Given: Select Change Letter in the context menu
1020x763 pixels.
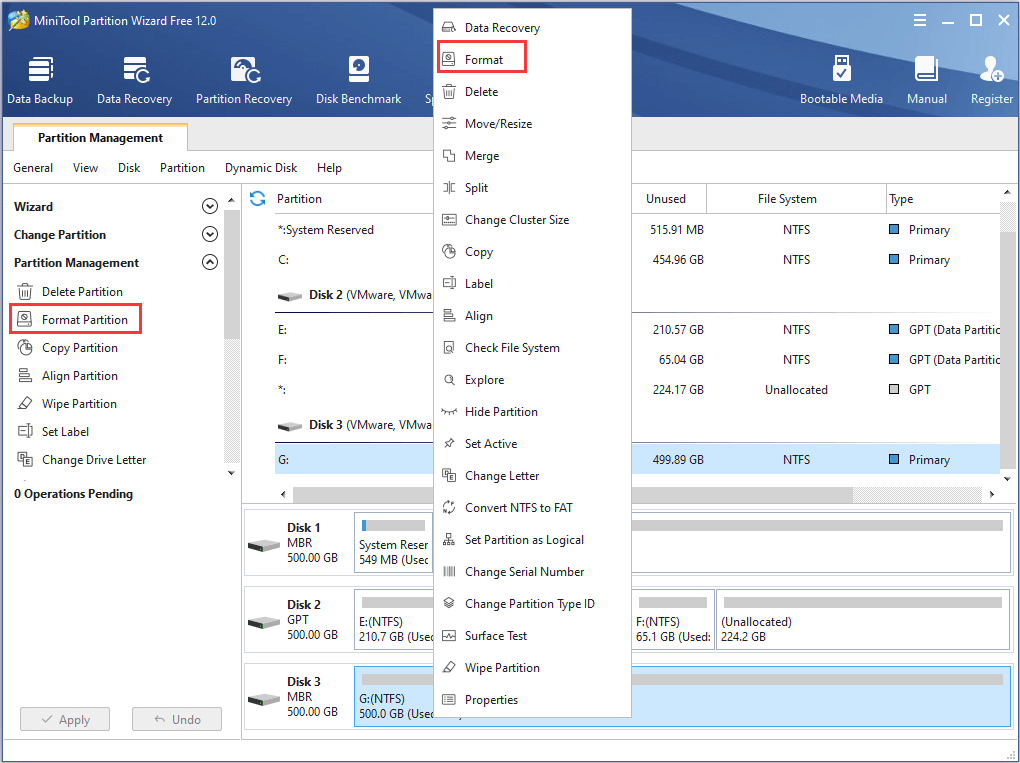Looking at the screenshot, I should 532,475.
